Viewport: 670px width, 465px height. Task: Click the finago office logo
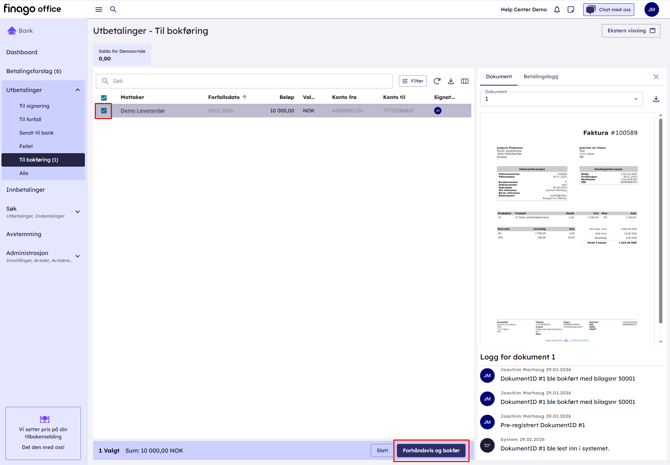click(x=32, y=9)
